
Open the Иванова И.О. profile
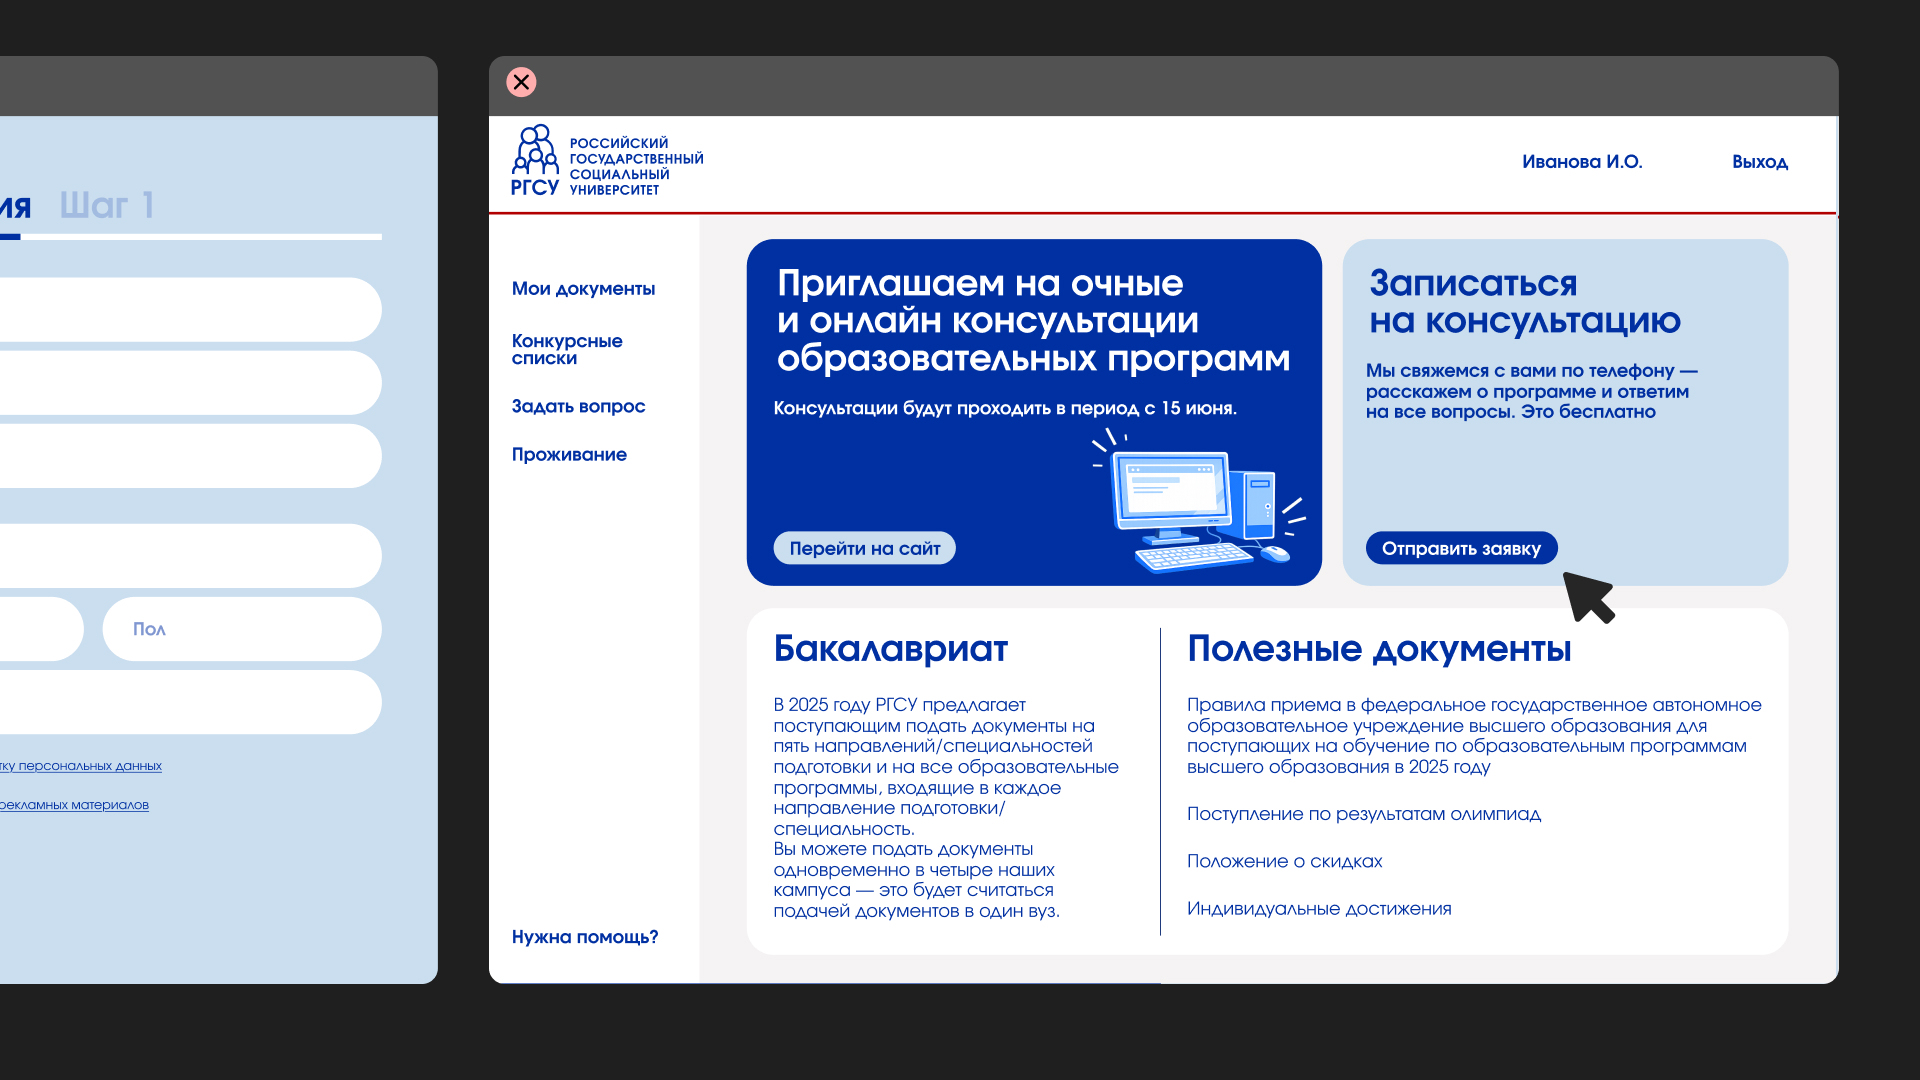tap(1581, 161)
